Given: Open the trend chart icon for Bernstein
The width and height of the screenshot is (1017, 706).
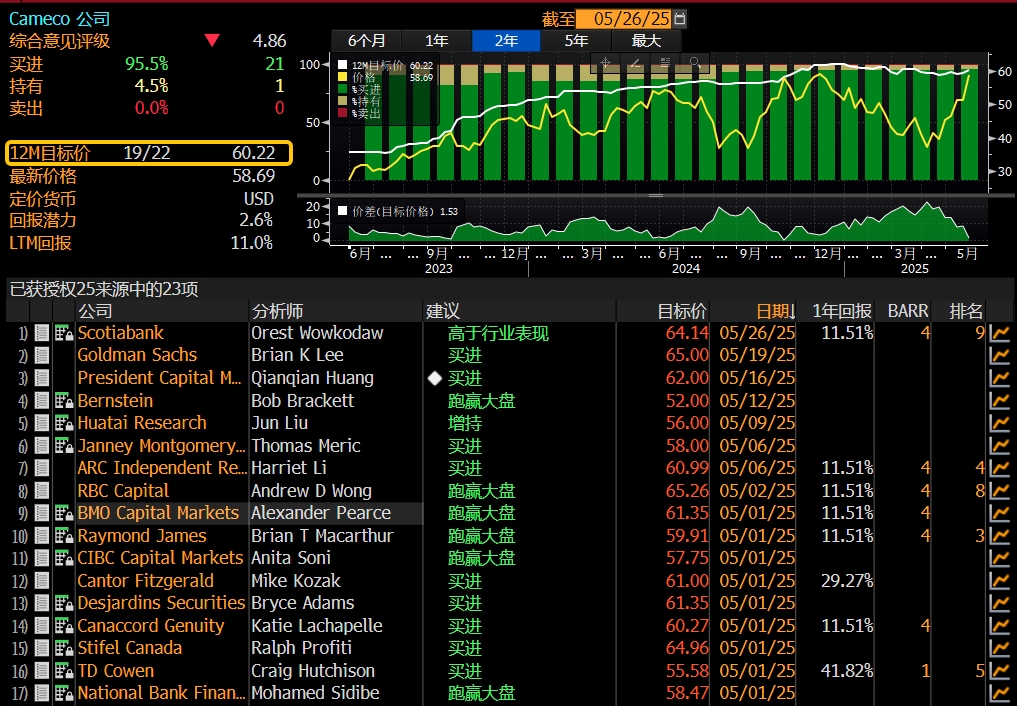Looking at the screenshot, I should point(1000,401).
